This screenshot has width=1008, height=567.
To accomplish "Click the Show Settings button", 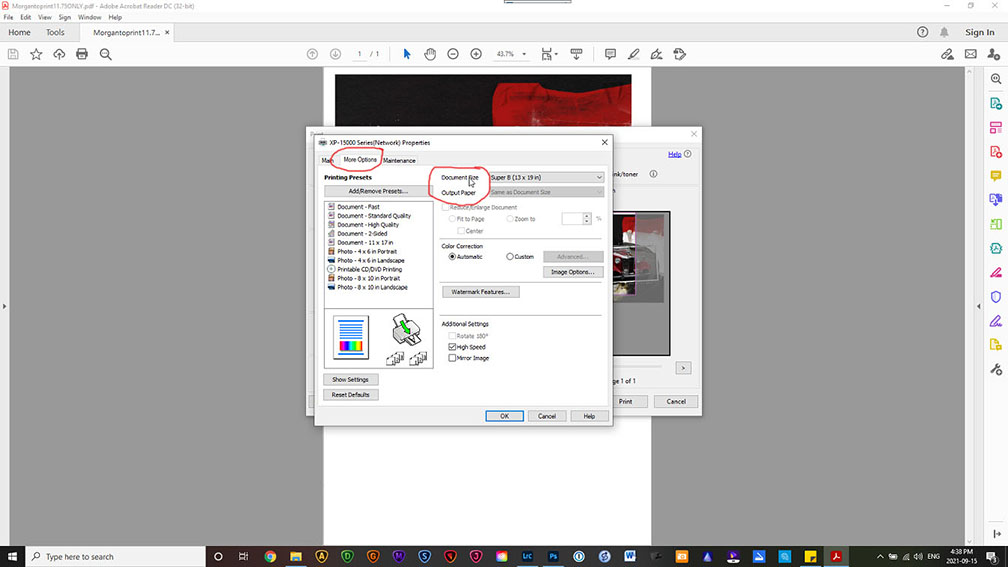I will click(350, 380).
